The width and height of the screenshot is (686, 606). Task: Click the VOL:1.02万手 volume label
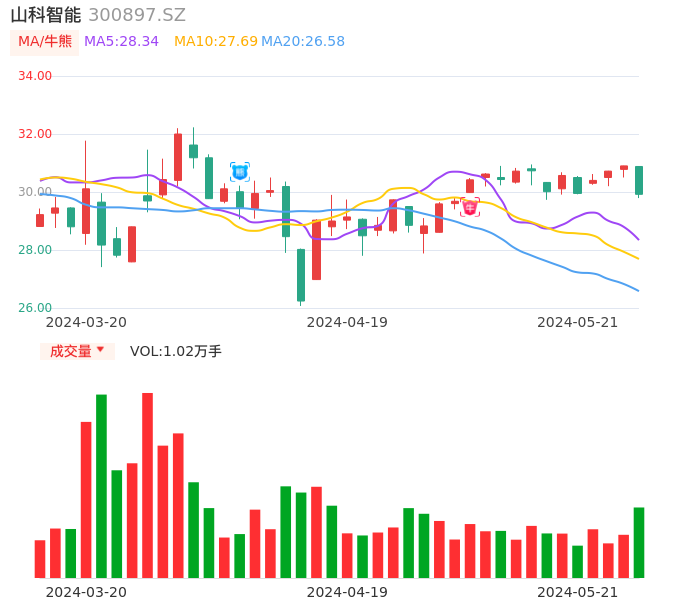click(x=176, y=351)
